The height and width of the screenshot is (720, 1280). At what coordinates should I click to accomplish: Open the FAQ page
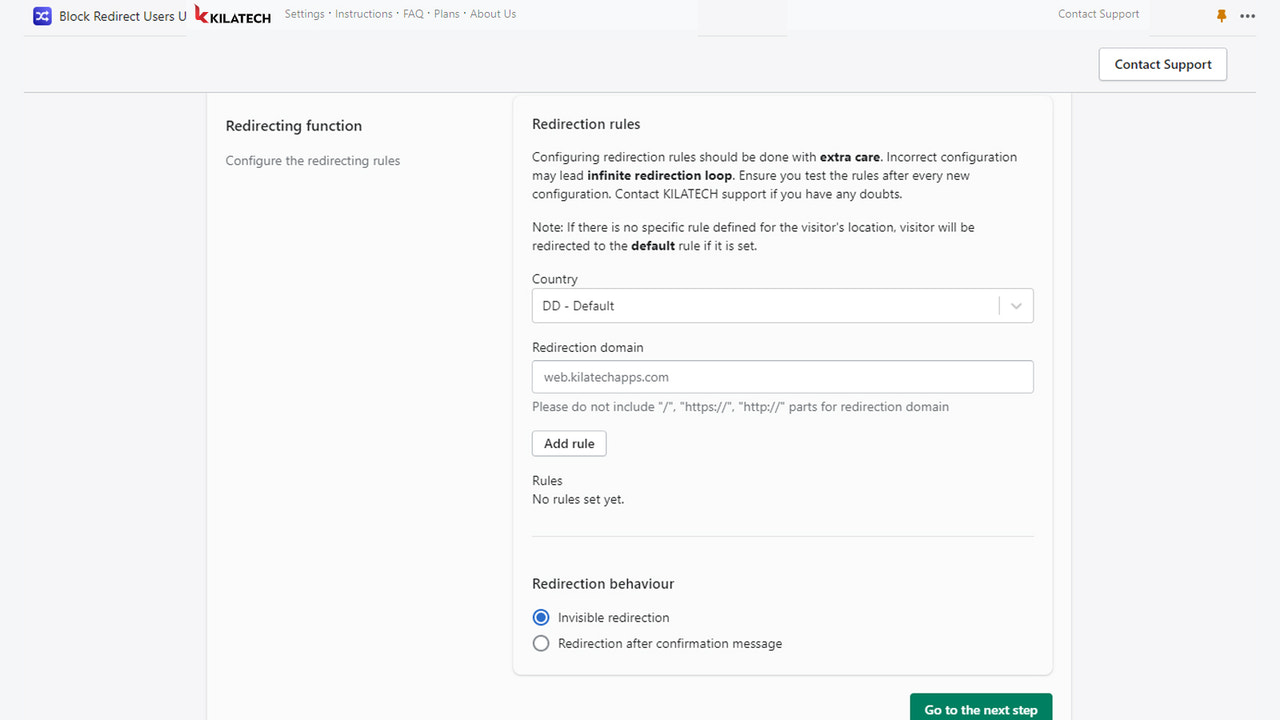coord(413,14)
